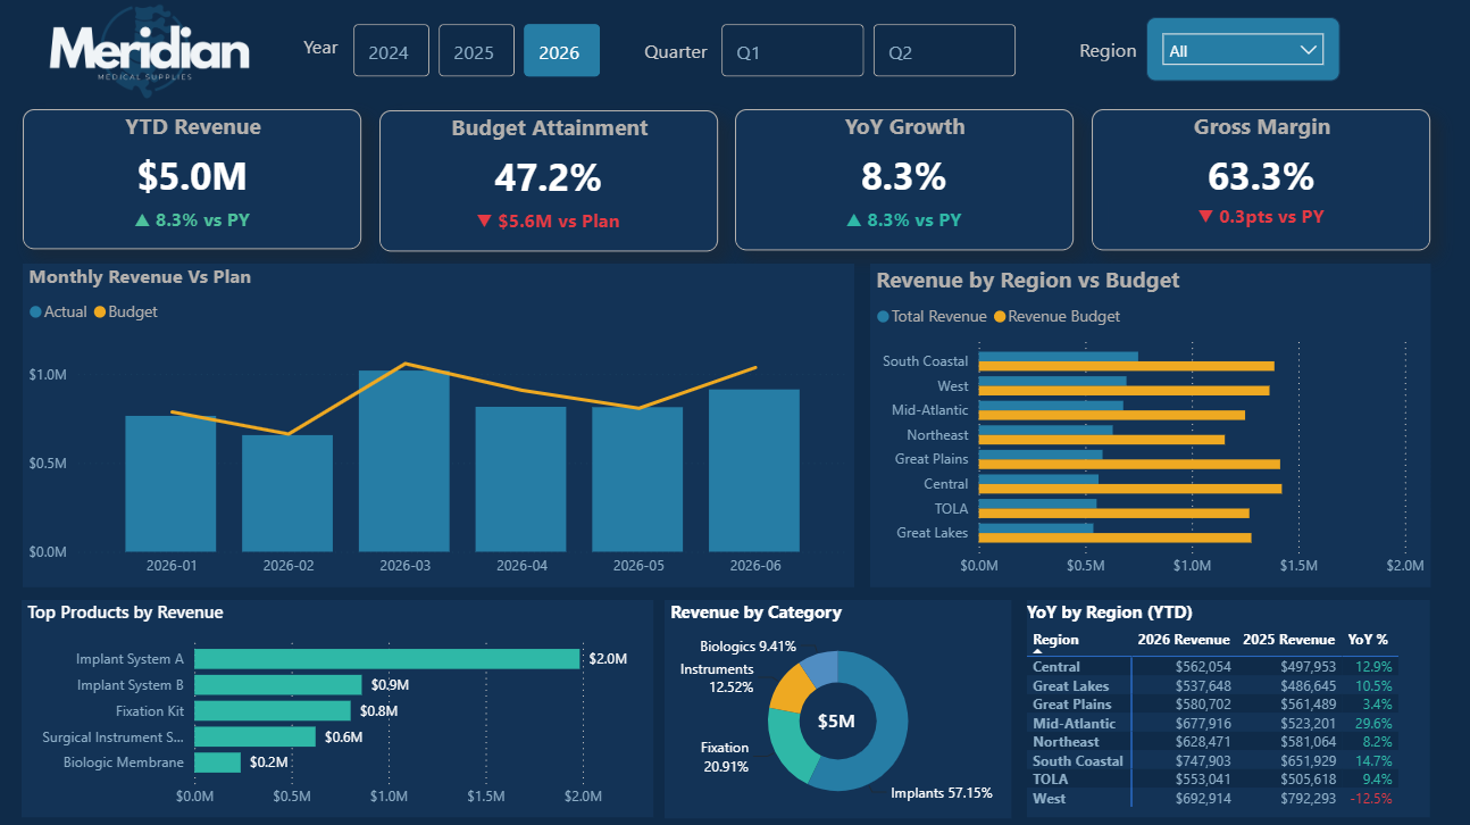Click the Revenue by Region vs Budget title
This screenshot has height=825, width=1470.
(x=1028, y=280)
